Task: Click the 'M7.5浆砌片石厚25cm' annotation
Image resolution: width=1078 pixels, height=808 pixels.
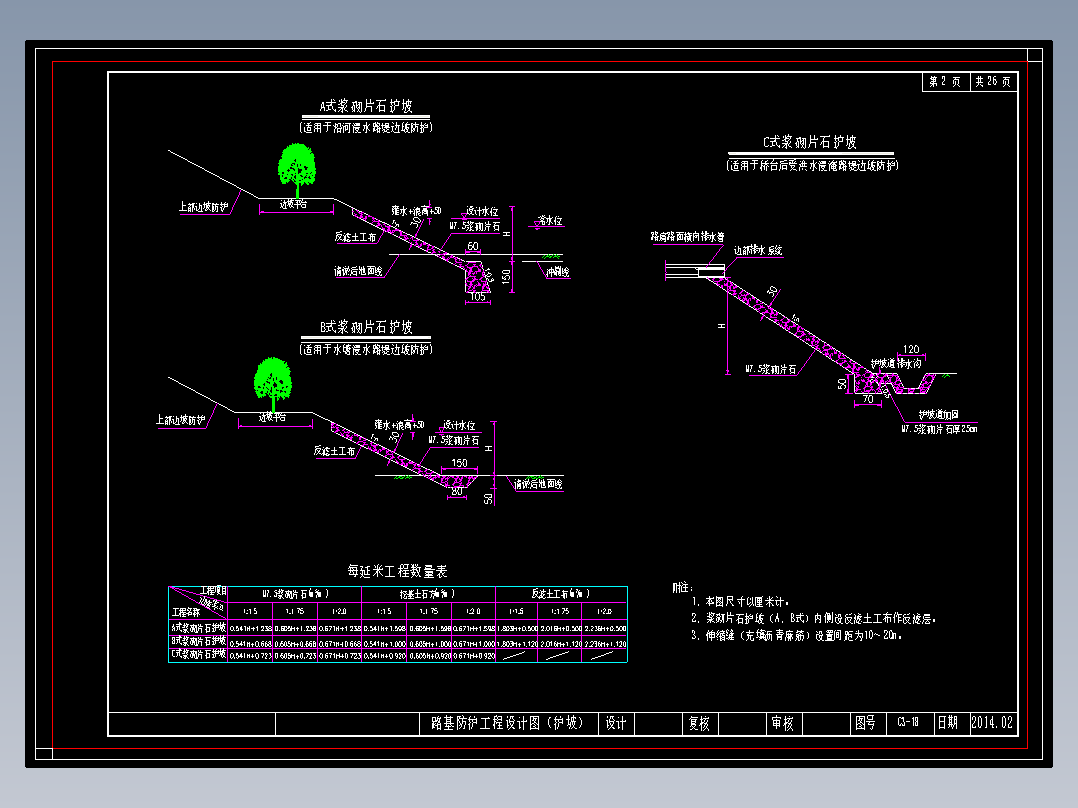Action: pyautogui.click(x=939, y=429)
